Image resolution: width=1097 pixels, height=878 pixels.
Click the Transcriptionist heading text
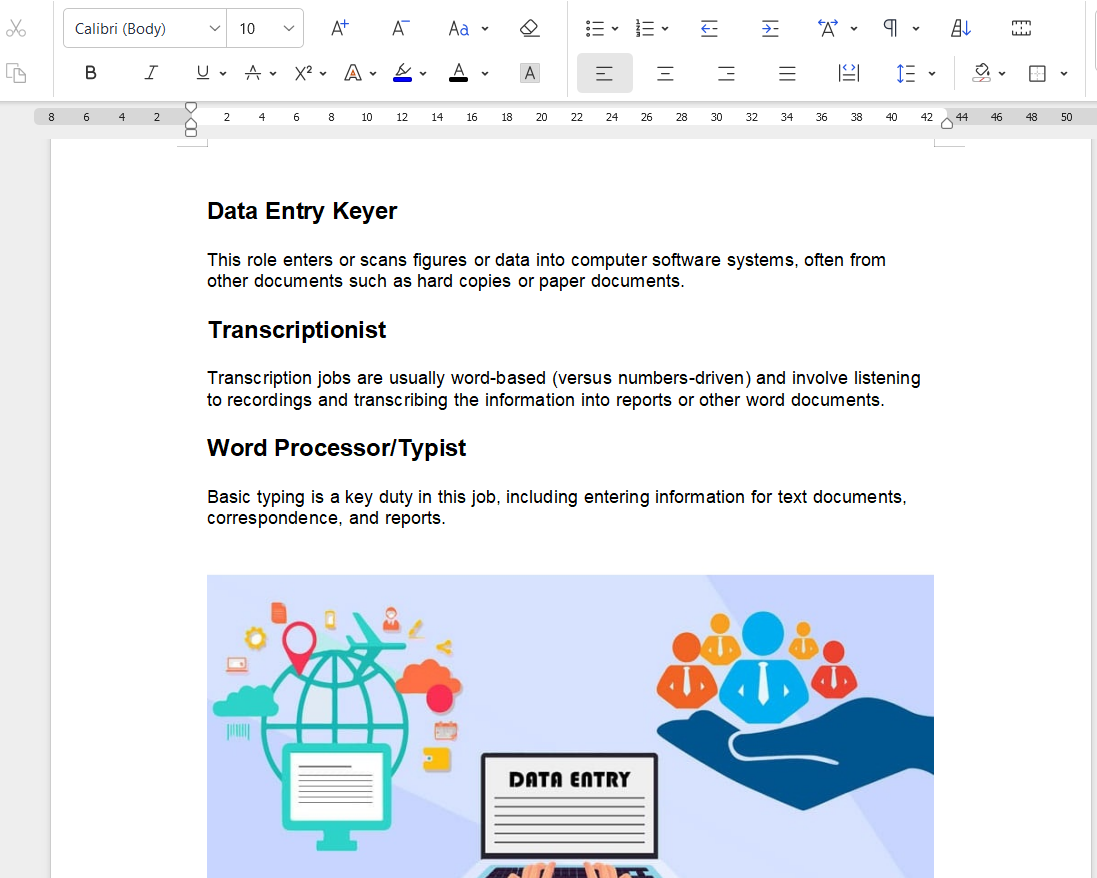pos(297,330)
